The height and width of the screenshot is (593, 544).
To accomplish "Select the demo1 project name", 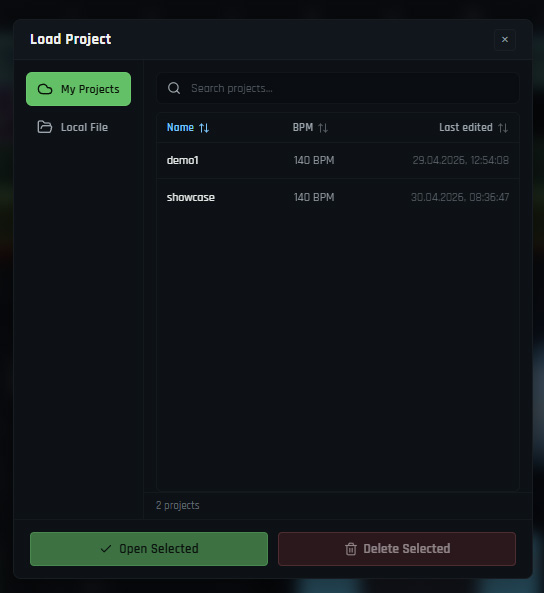I will pos(183,160).
